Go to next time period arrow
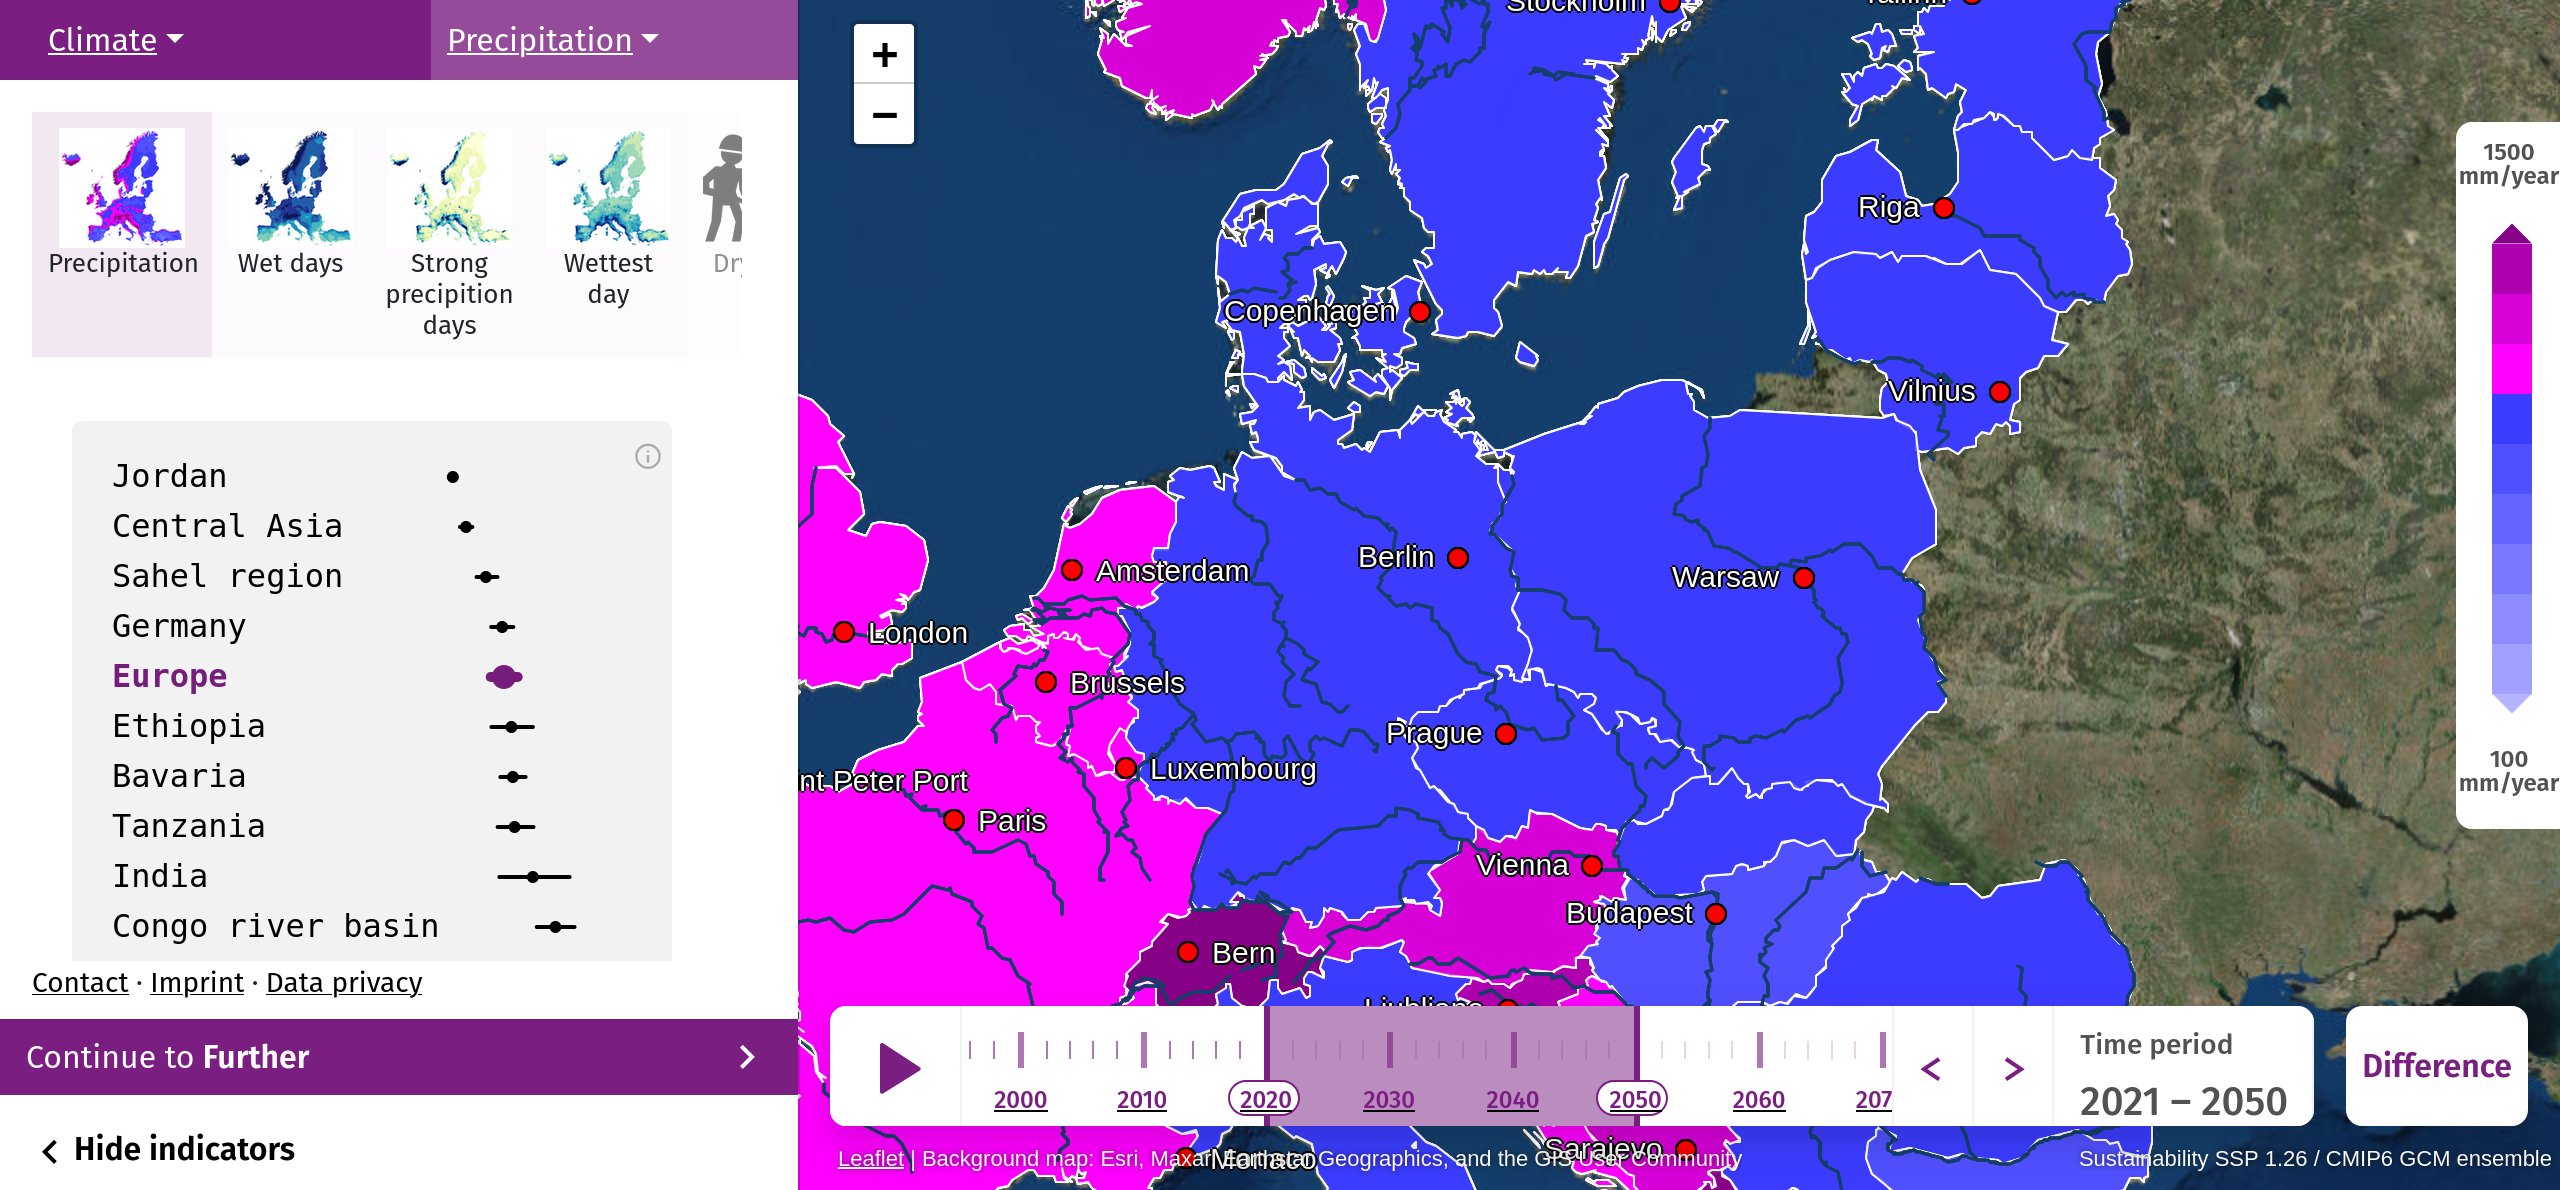 tap(2014, 1068)
